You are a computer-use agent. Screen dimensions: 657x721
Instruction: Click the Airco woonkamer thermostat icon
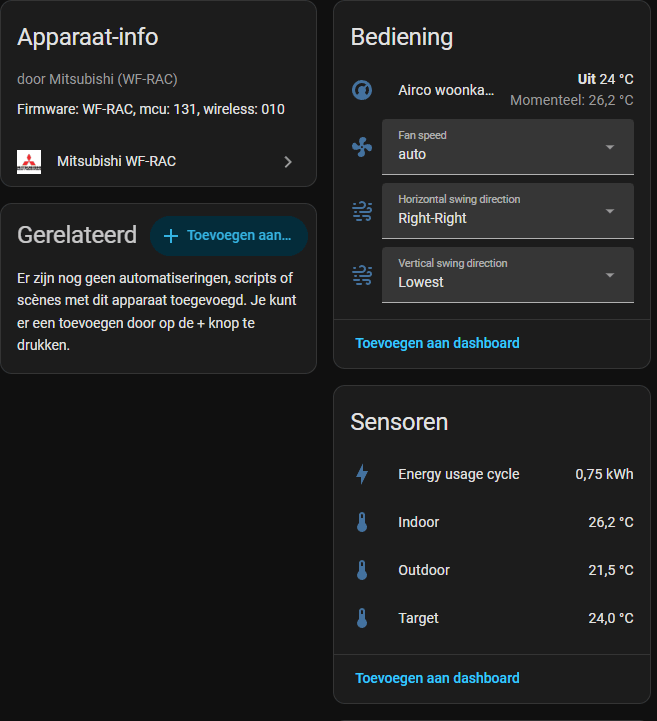coord(362,90)
